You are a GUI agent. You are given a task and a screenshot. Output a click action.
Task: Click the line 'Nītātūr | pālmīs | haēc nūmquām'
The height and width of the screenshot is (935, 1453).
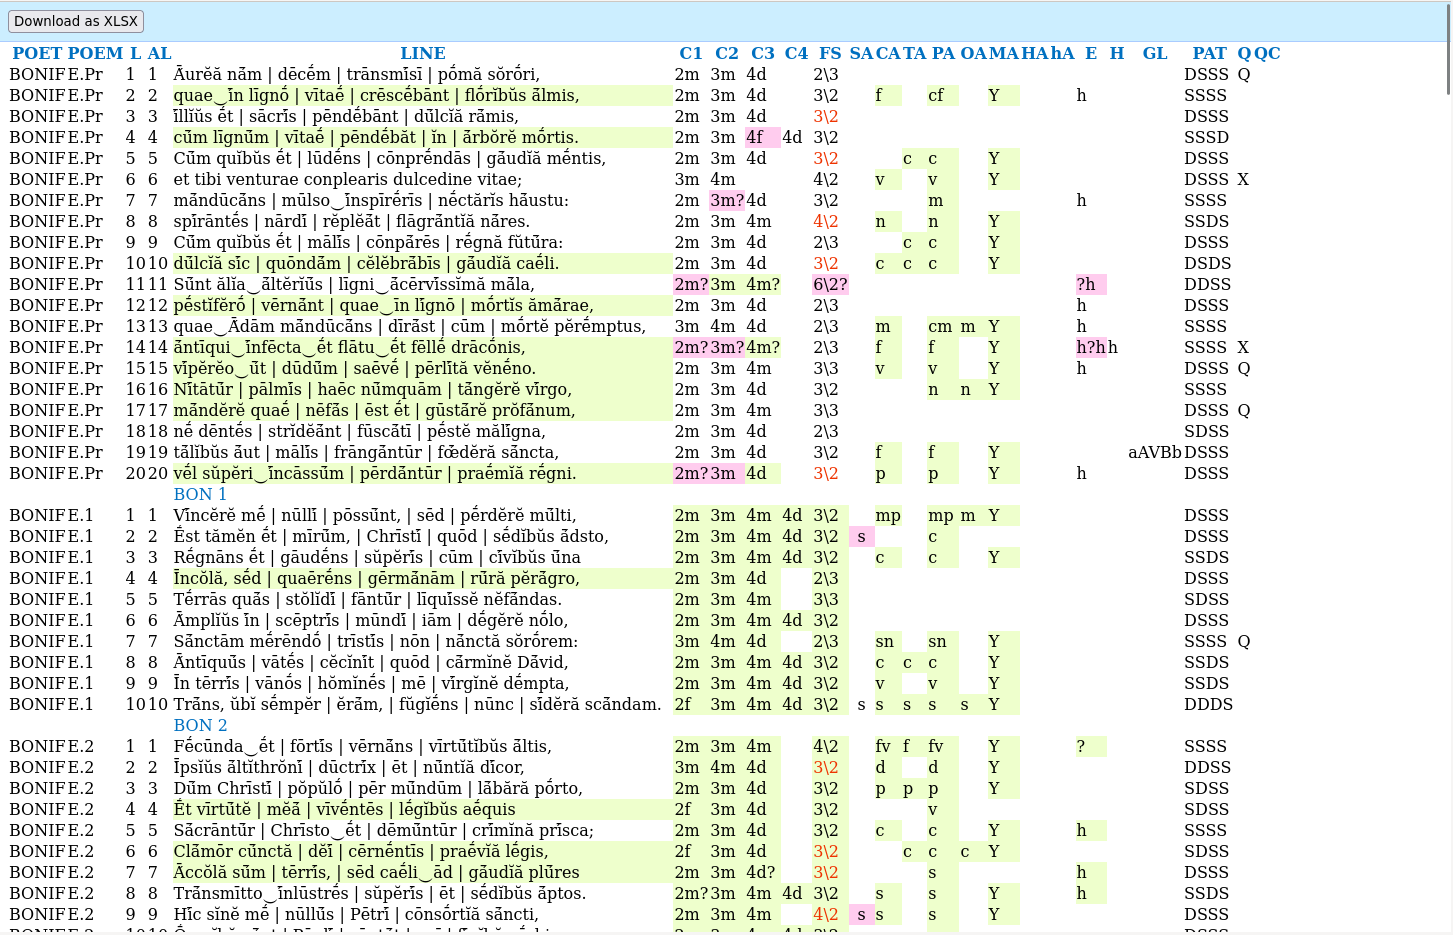(x=422, y=389)
